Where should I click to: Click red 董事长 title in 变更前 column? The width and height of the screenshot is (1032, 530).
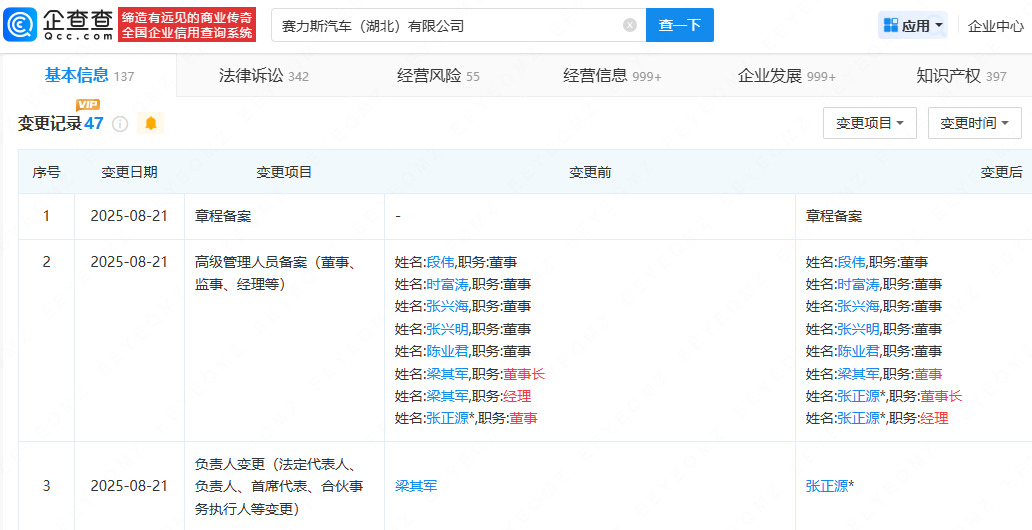tap(525, 374)
